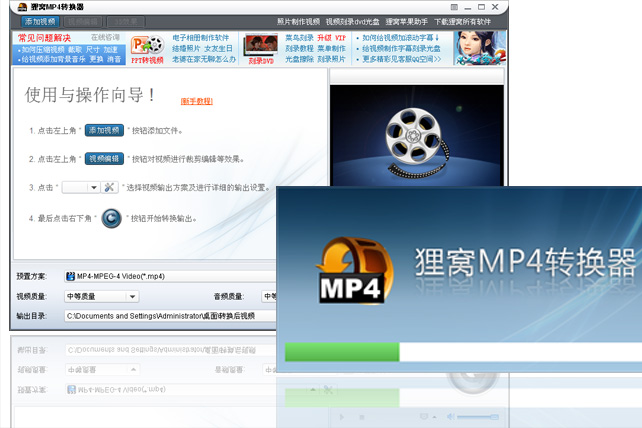Click the 输出目录 path input field

tap(170, 316)
